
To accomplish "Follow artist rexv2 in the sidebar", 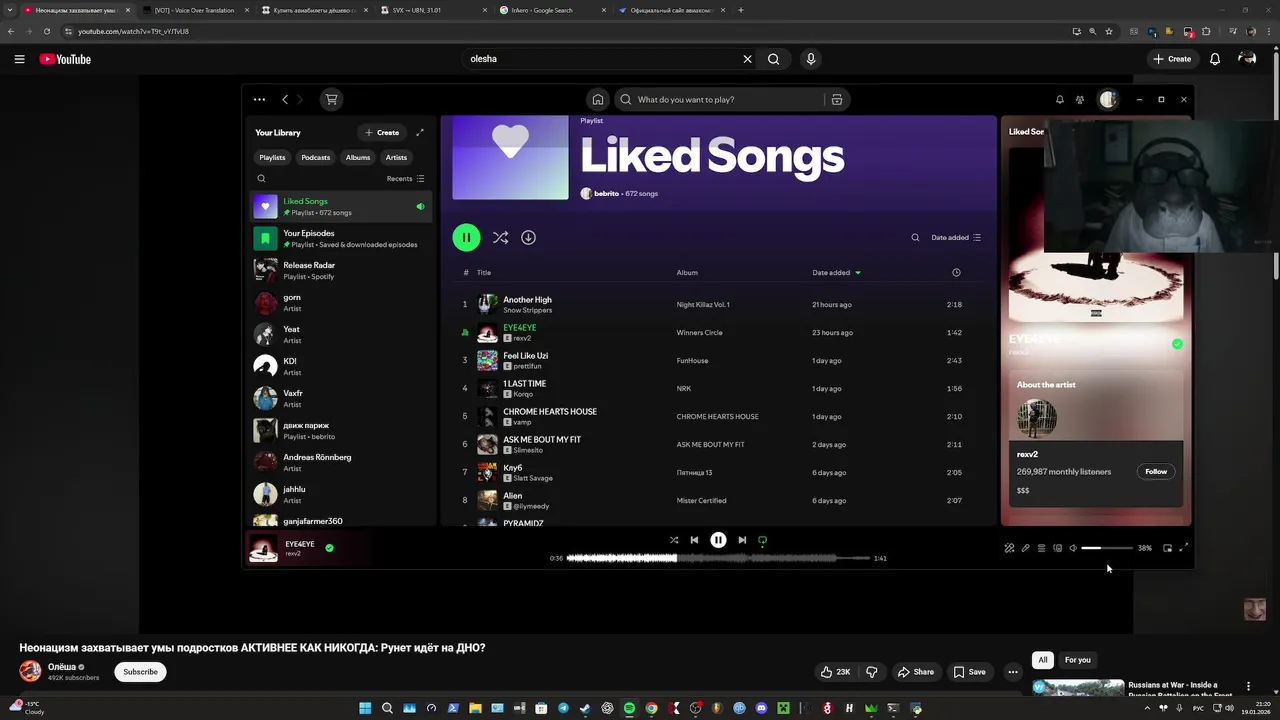I will pos(1156,471).
